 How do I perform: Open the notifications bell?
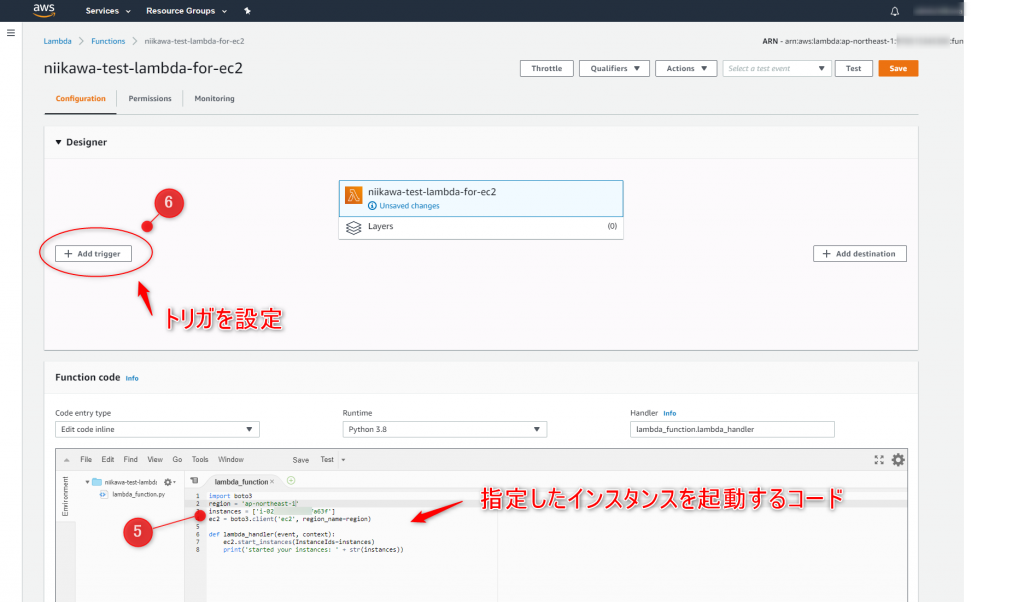(x=894, y=11)
